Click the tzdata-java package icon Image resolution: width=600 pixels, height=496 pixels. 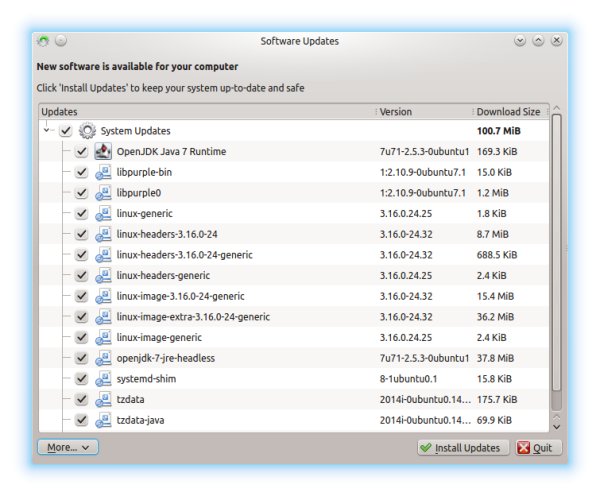click(x=103, y=420)
